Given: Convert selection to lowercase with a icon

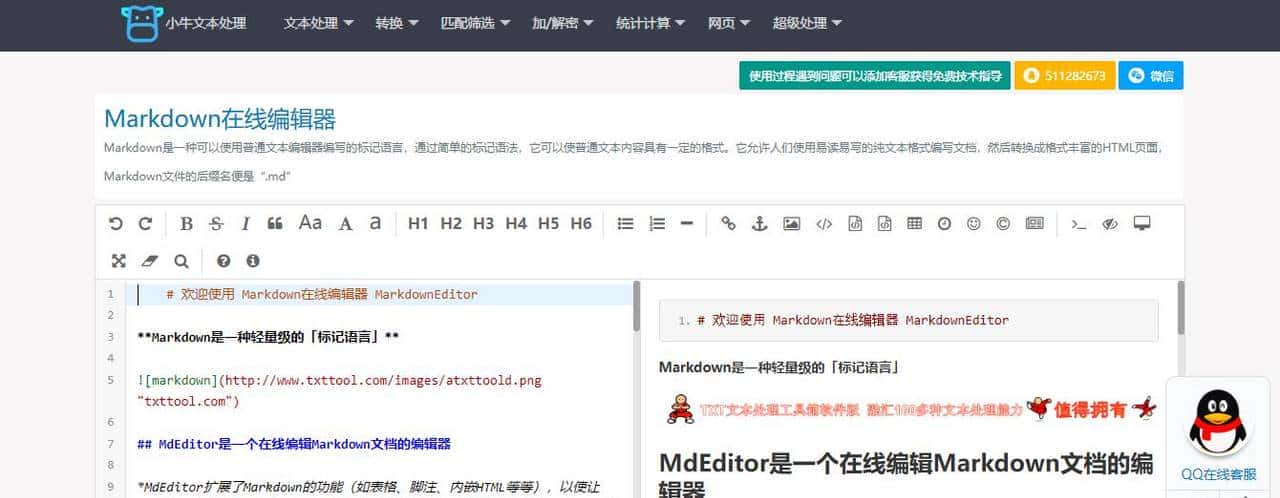Looking at the screenshot, I should [x=375, y=223].
